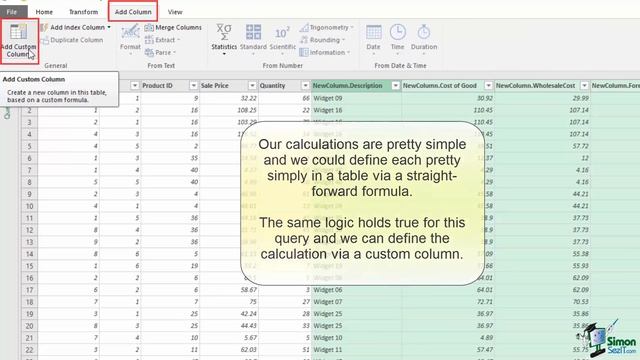
Task: Click the Add Custom Column button
Action: click(x=19, y=41)
